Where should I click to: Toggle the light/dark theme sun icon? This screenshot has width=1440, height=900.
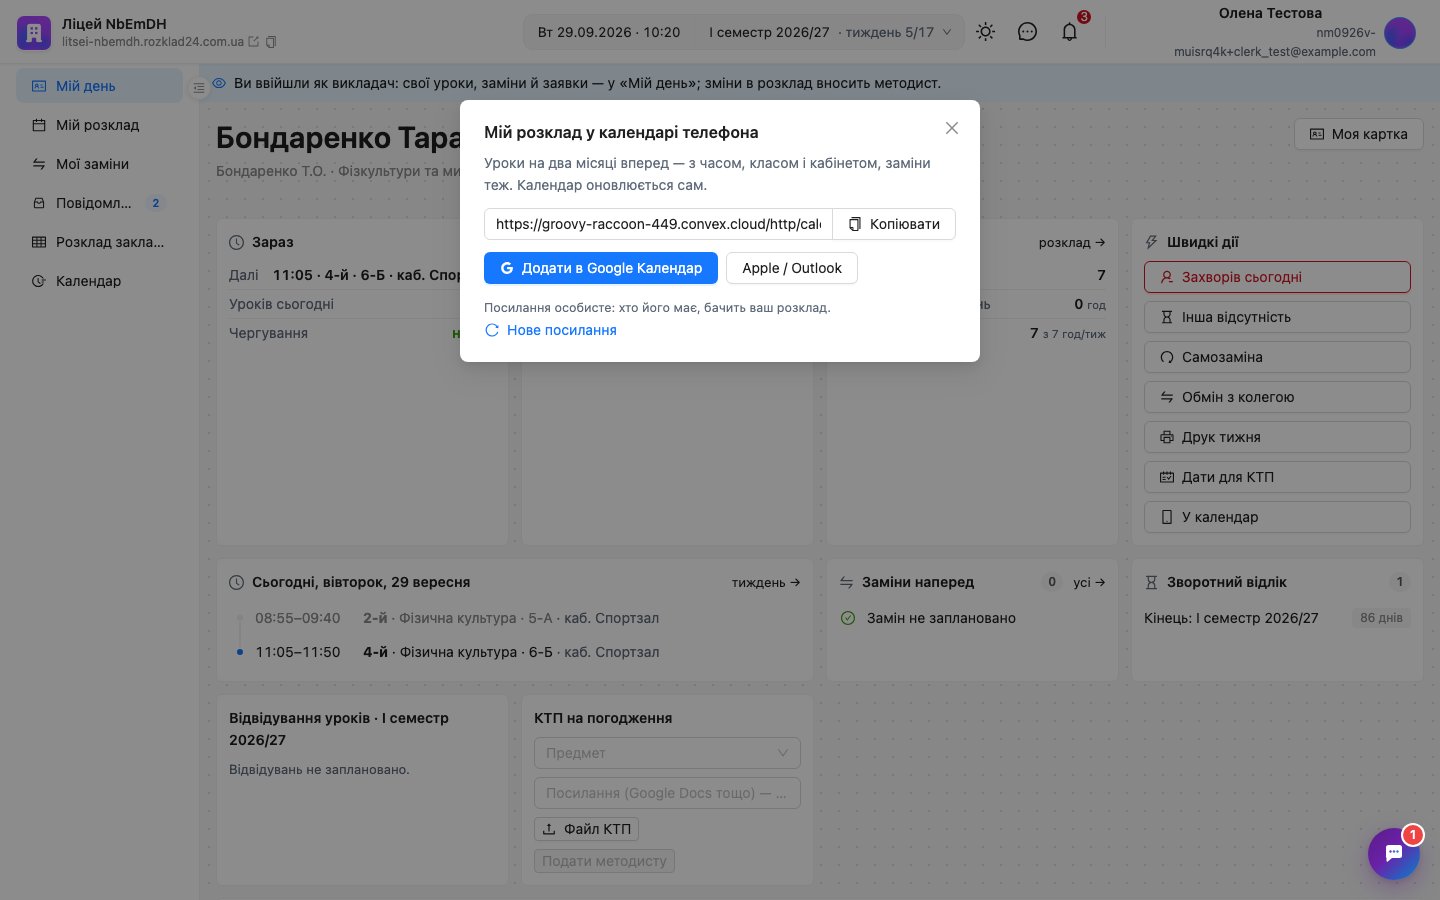tap(986, 32)
